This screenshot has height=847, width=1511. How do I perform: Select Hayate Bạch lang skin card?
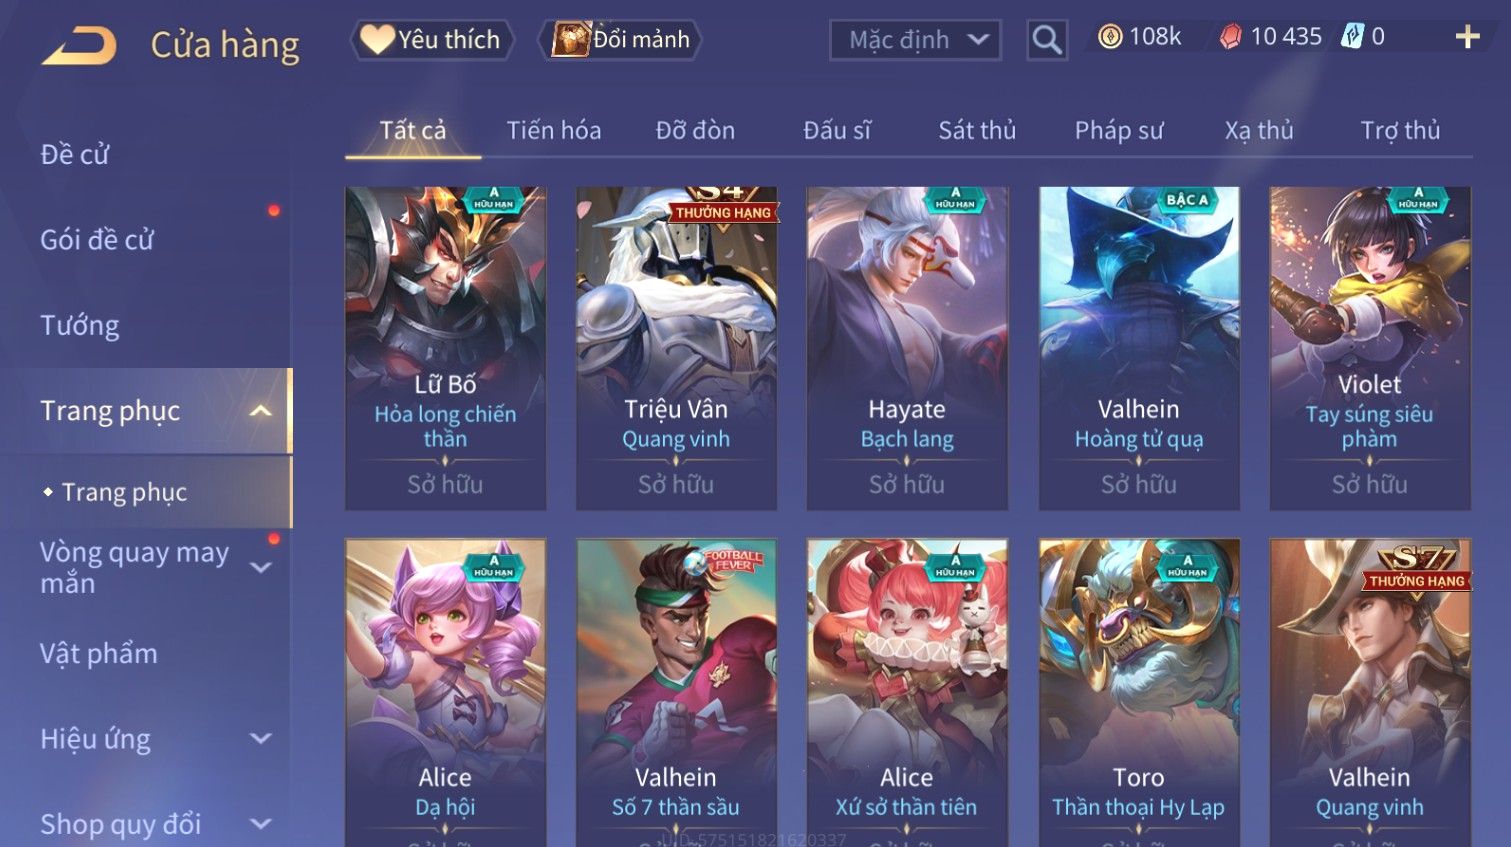[907, 348]
